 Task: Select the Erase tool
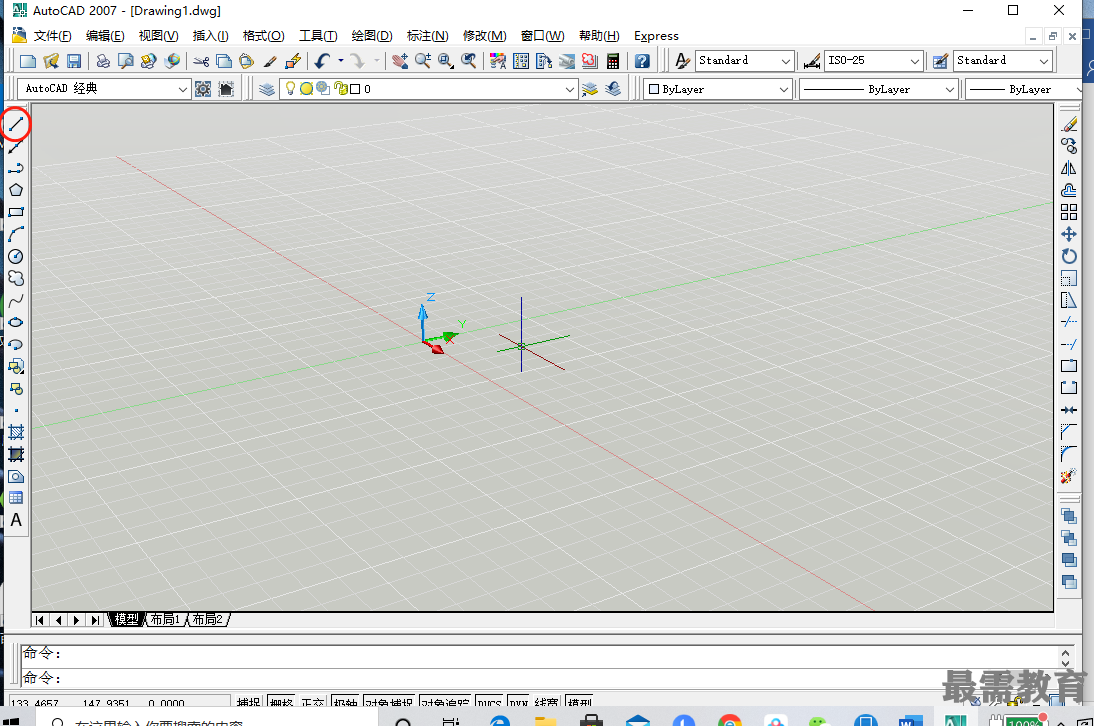tap(1069, 124)
